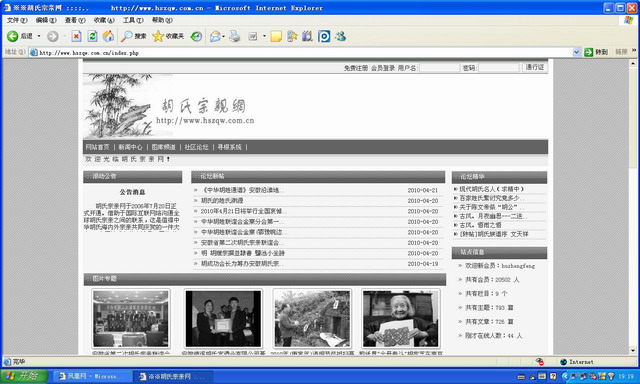Open the 工具 (Tools) menu

point(133,20)
